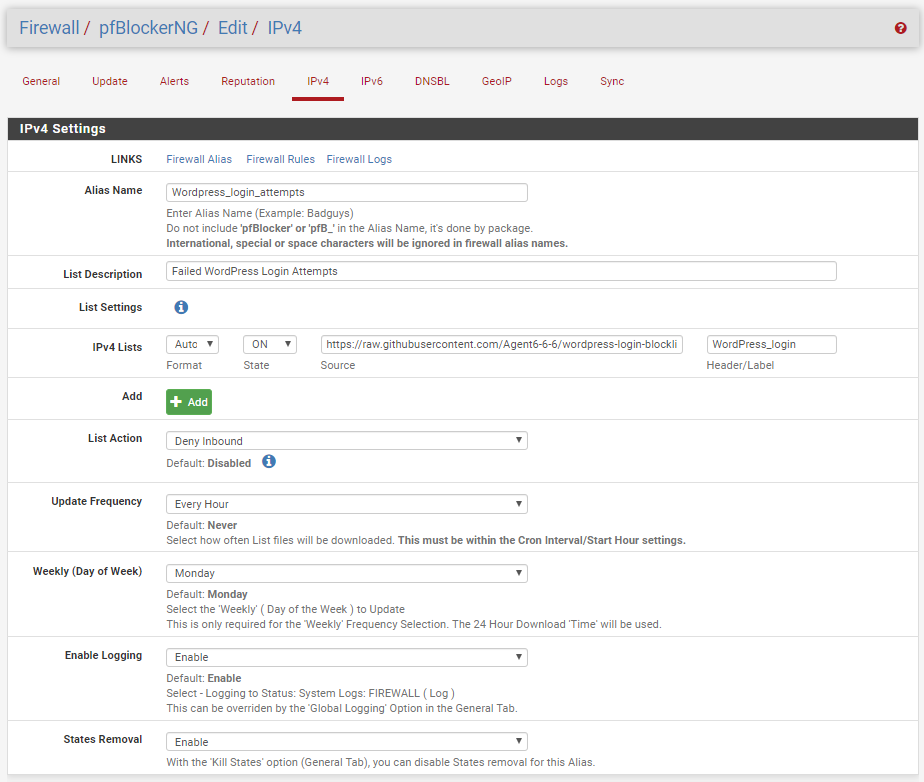Go to the Reputation tab
Screen dimensions: 924x782
coord(248,82)
